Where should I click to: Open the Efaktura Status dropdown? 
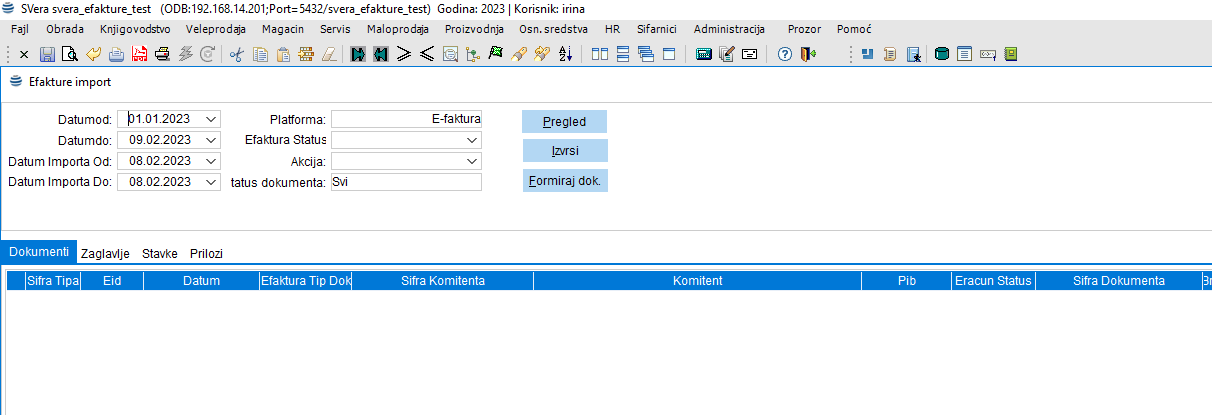472,140
